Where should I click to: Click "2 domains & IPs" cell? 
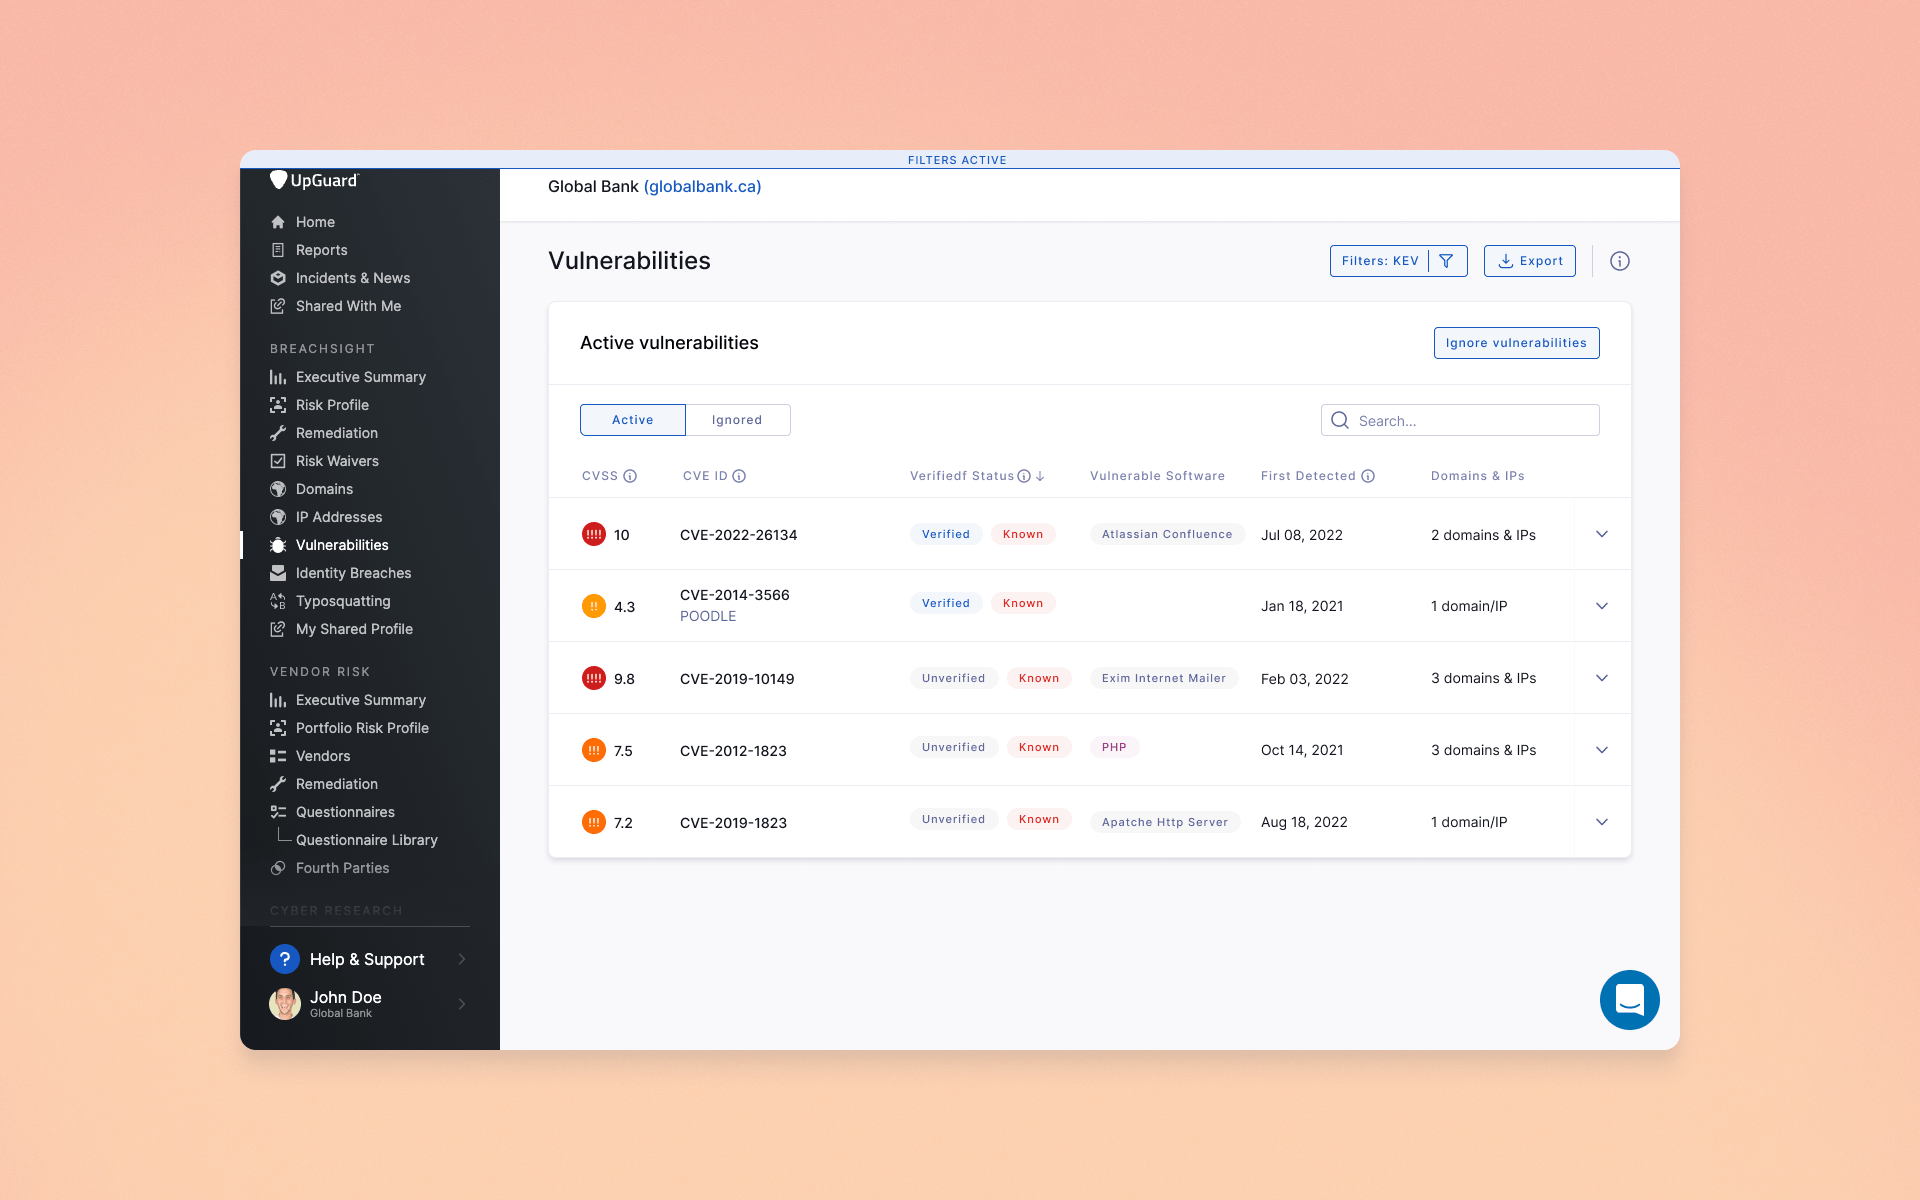1483,535
